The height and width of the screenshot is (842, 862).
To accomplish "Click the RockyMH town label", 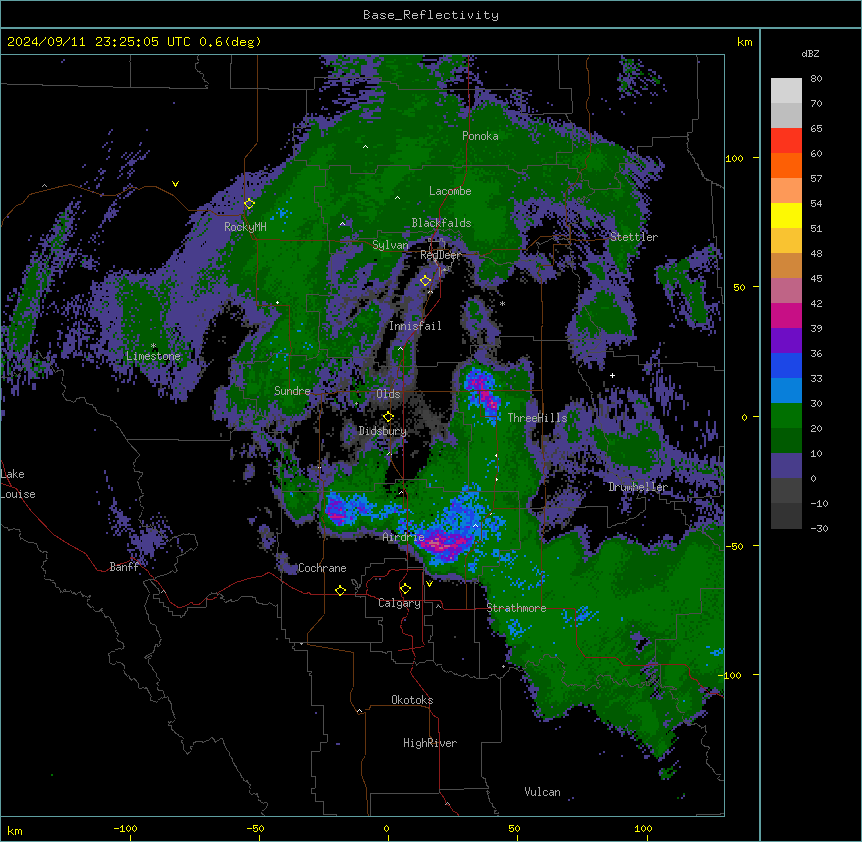I will (245, 226).
